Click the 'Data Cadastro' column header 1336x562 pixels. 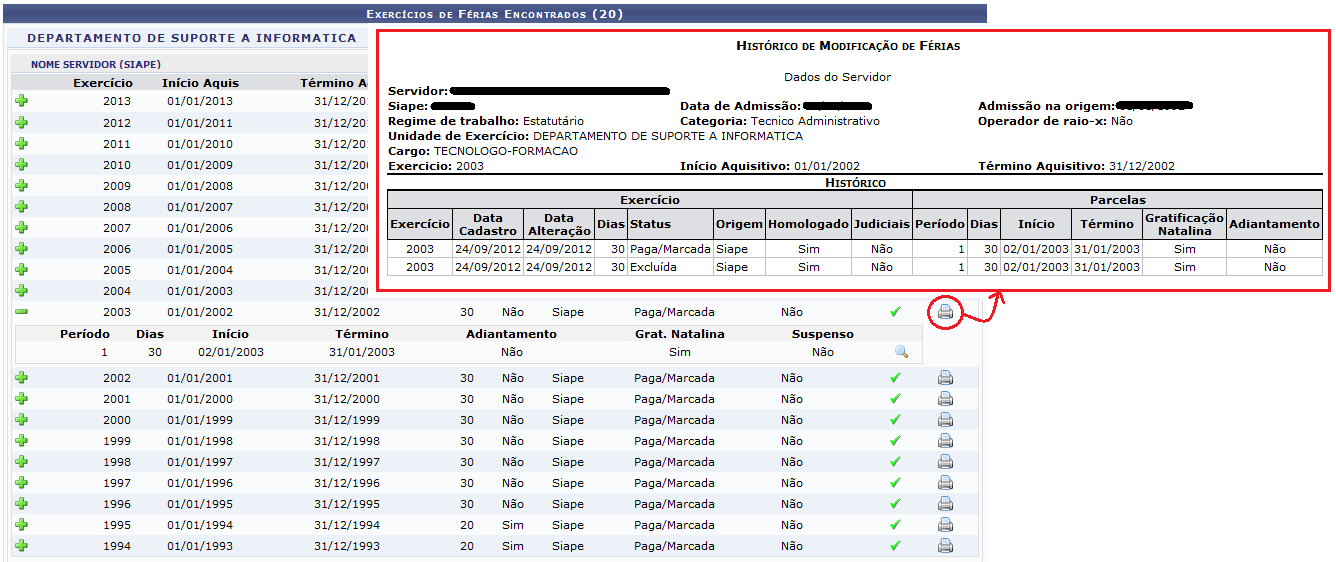[487, 224]
